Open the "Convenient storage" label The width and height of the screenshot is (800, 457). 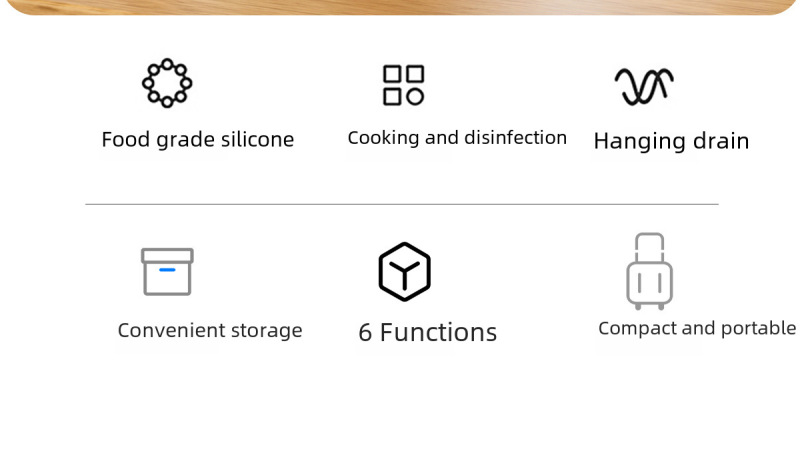click(210, 331)
